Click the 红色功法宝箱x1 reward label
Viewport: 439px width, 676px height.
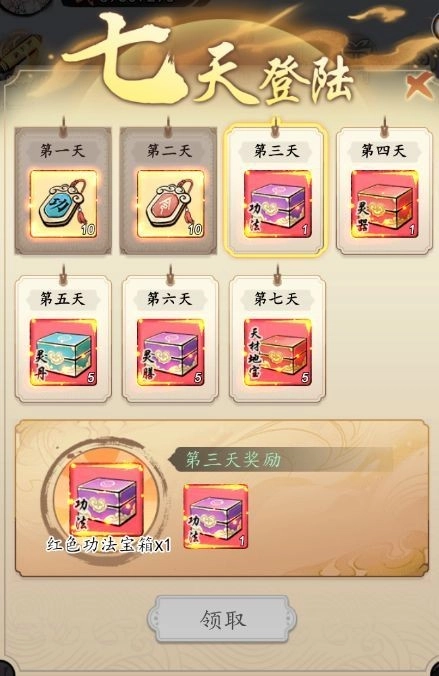[x=109, y=545]
